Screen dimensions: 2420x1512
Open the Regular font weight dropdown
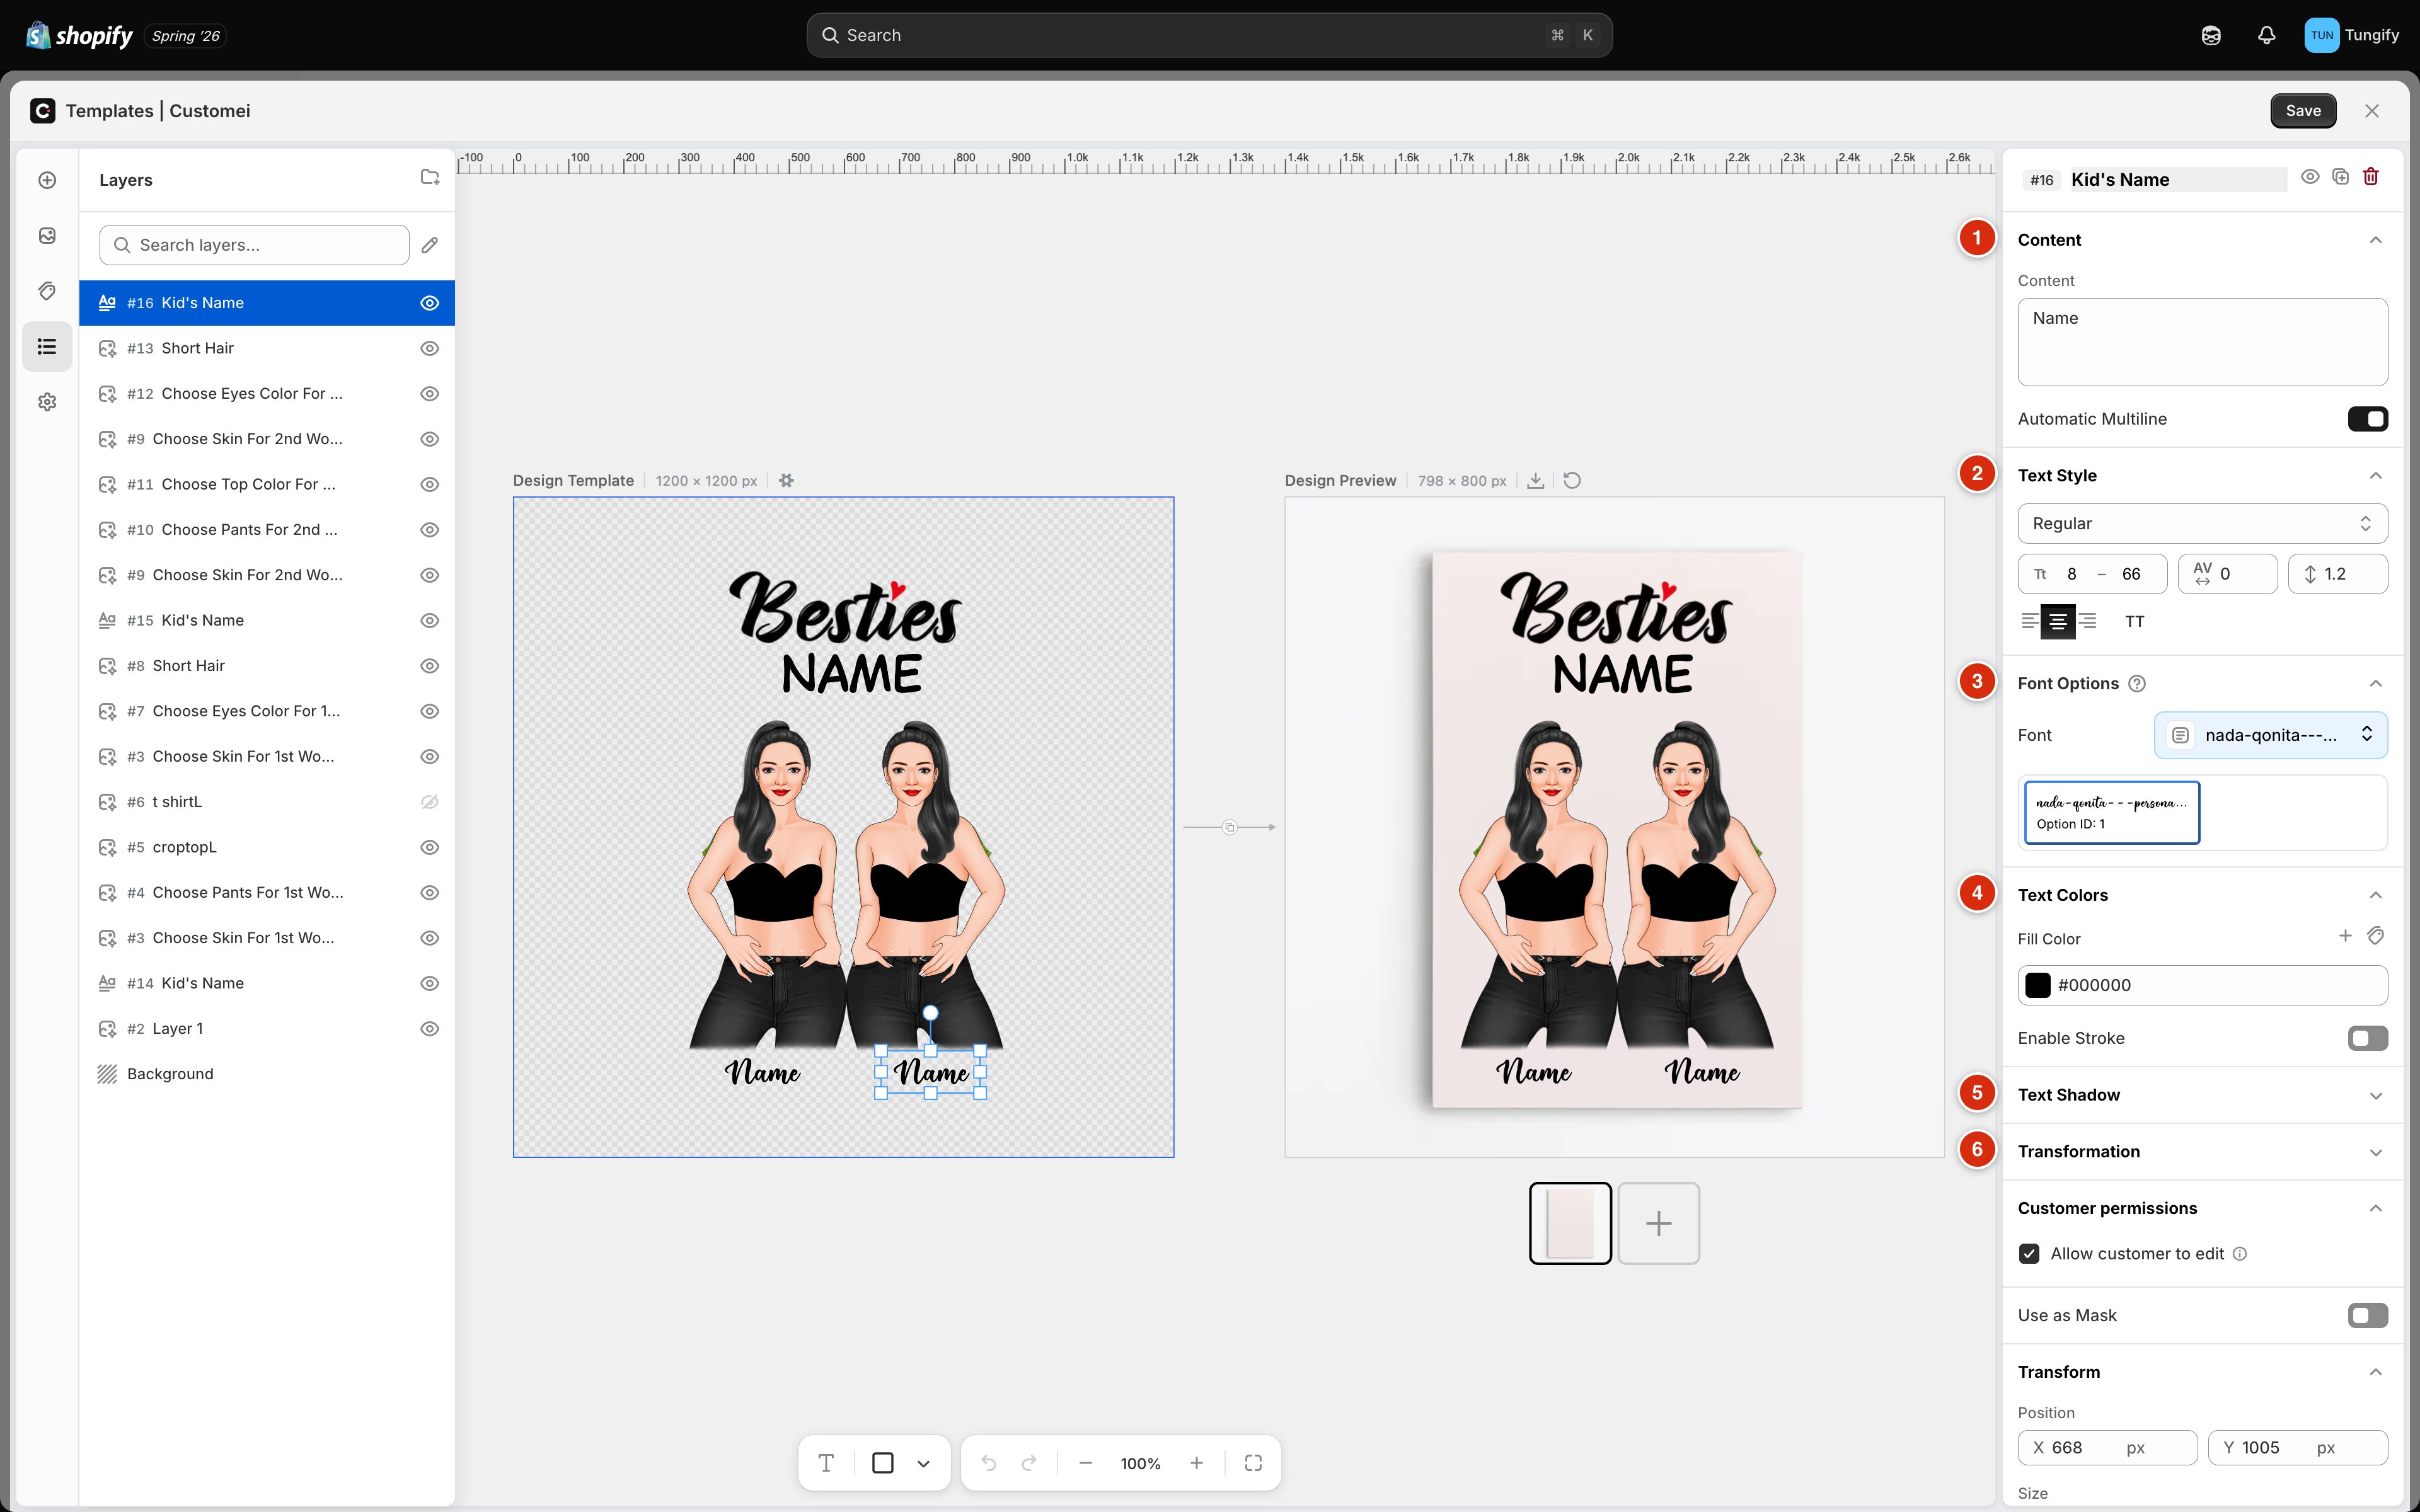[x=2202, y=524]
